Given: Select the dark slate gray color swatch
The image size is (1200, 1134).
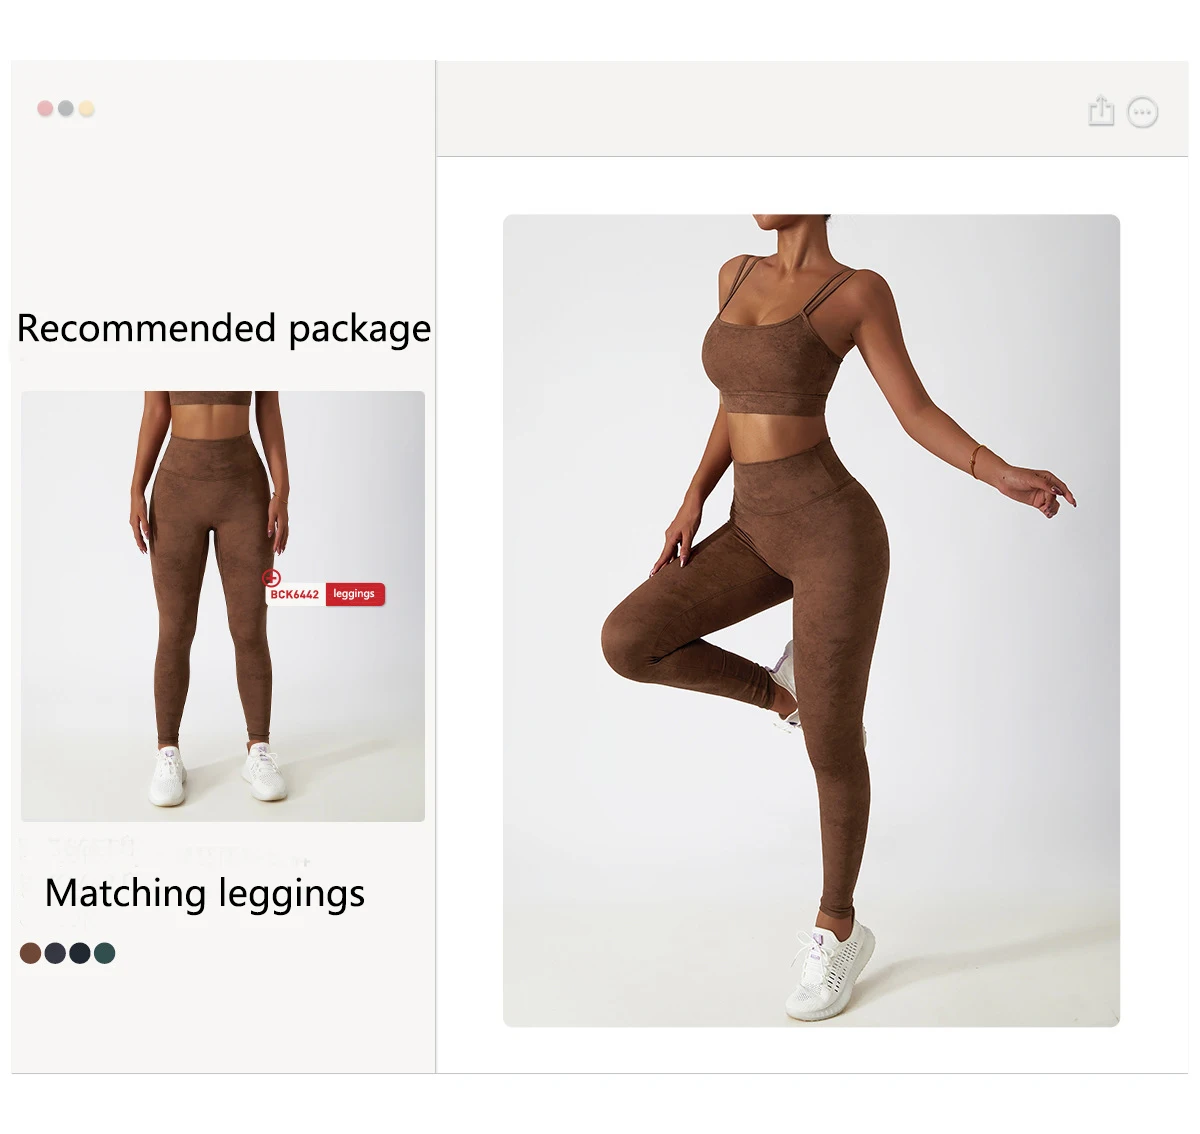Looking at the screenshot, I should click(55, 953).
